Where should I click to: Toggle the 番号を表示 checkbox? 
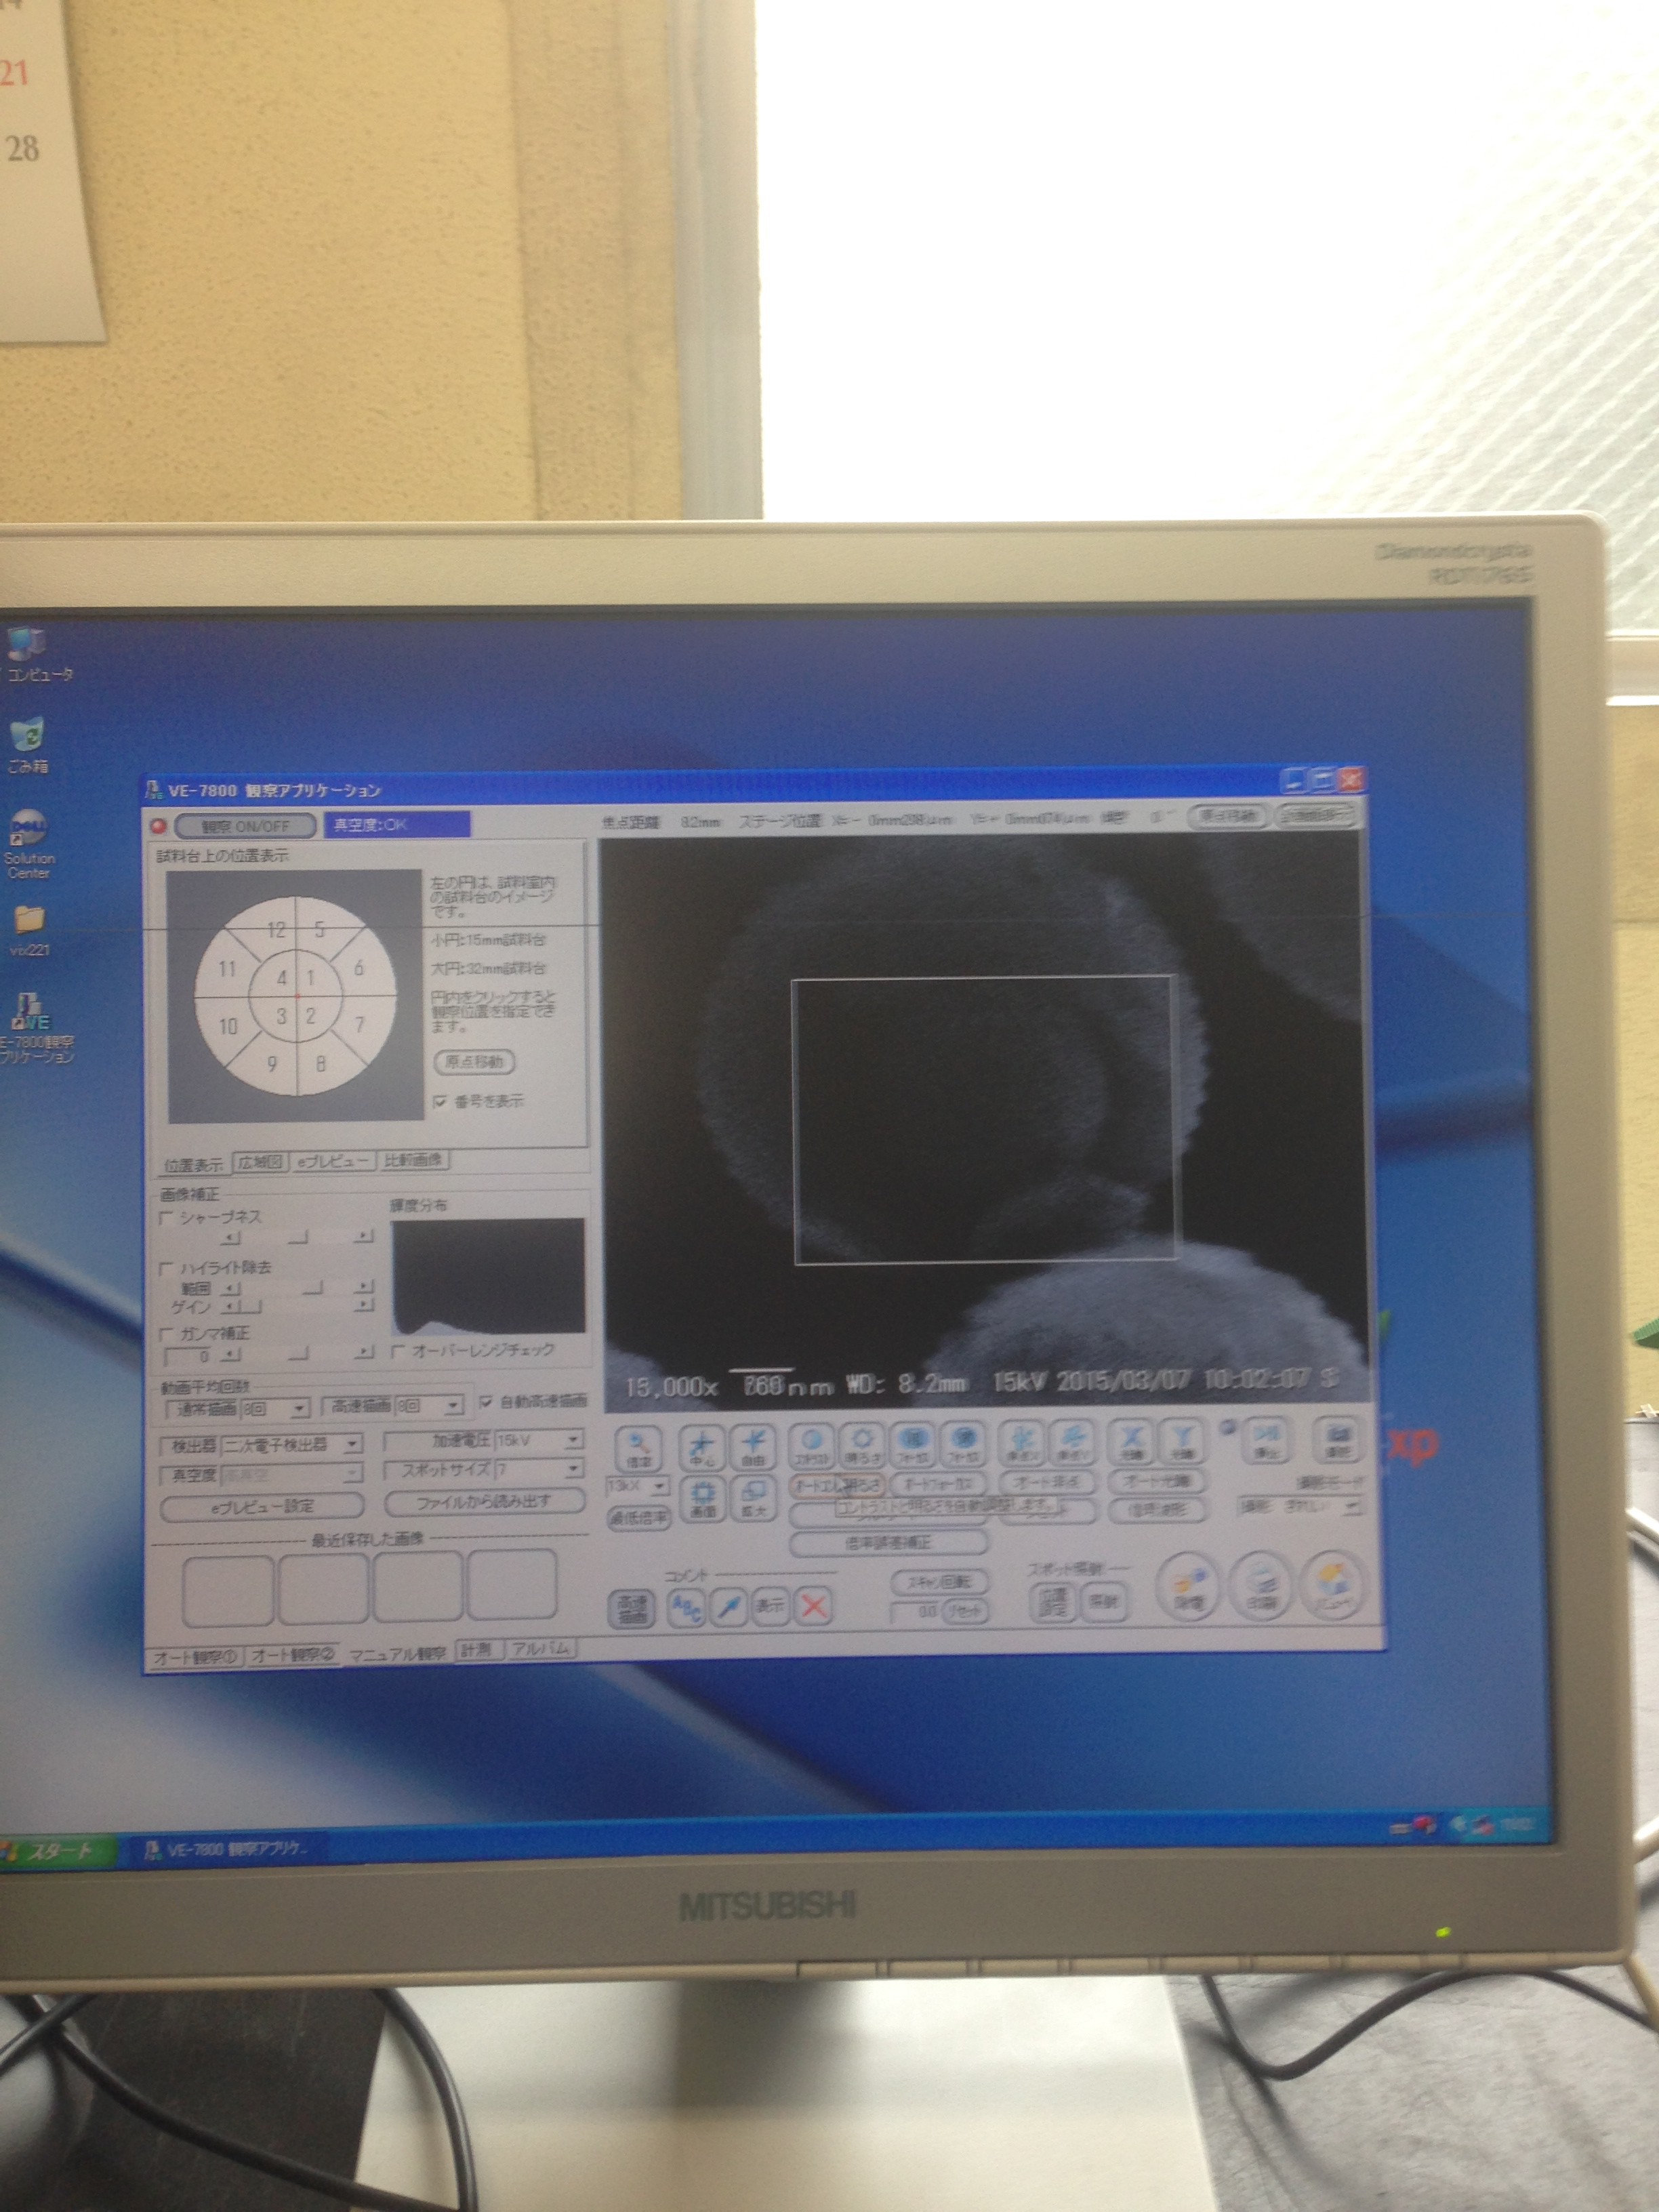(441, 1101)
